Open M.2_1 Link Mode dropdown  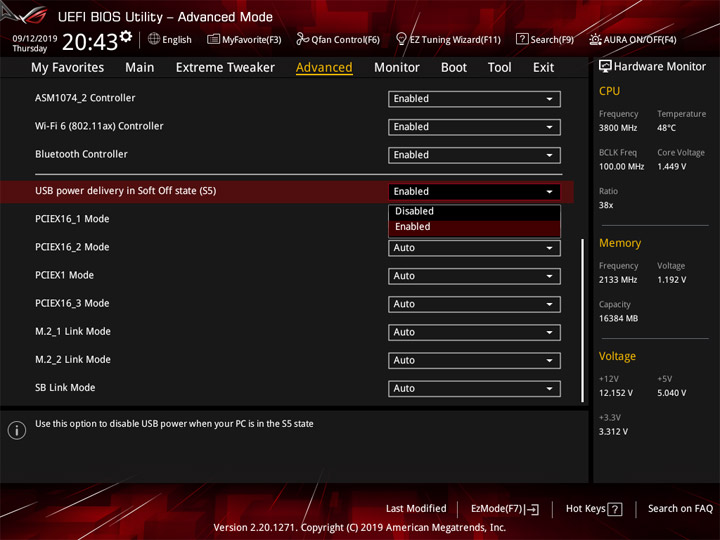[474, 332]
